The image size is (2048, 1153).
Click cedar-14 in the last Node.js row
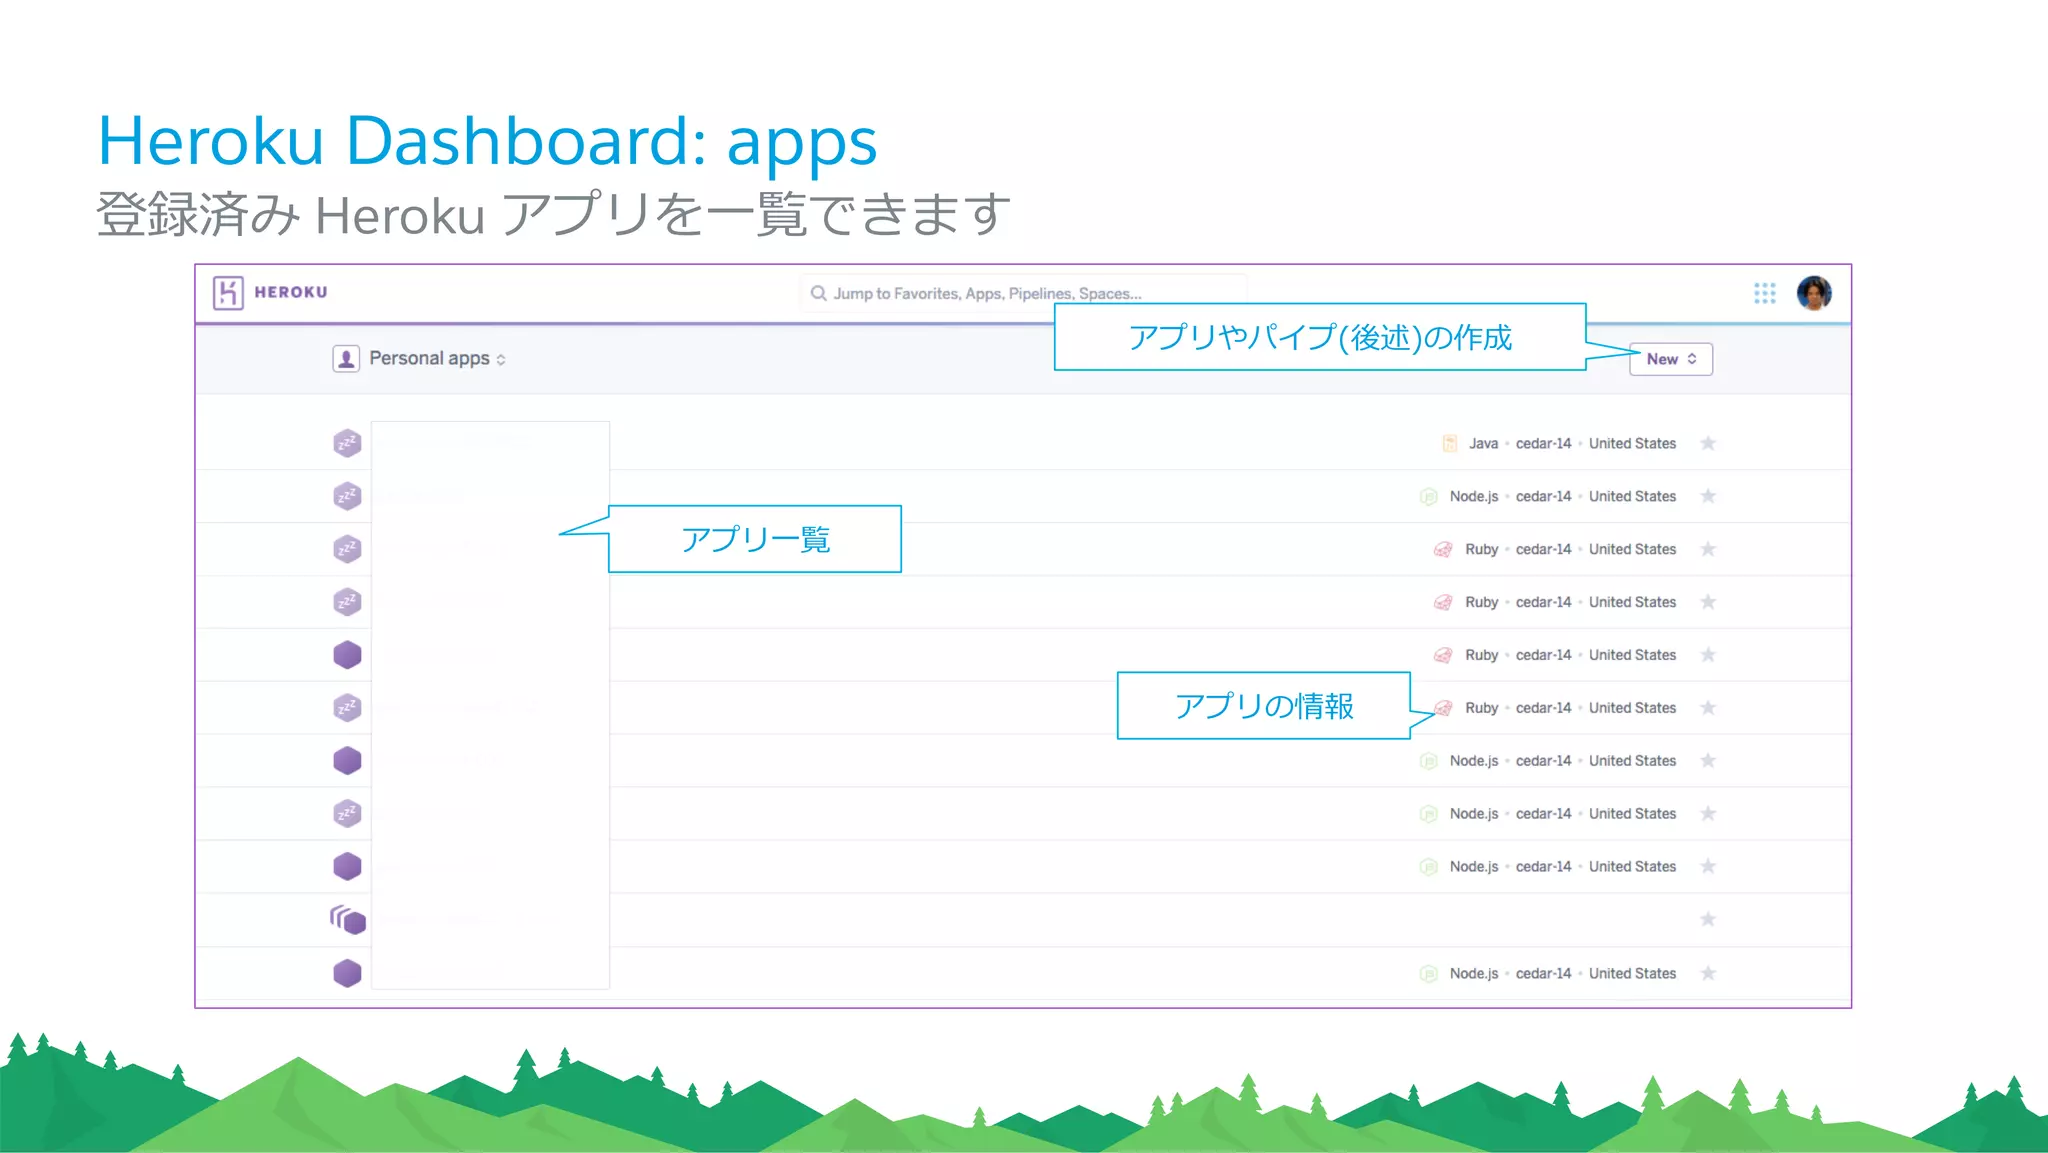(x=1543, y=973)
